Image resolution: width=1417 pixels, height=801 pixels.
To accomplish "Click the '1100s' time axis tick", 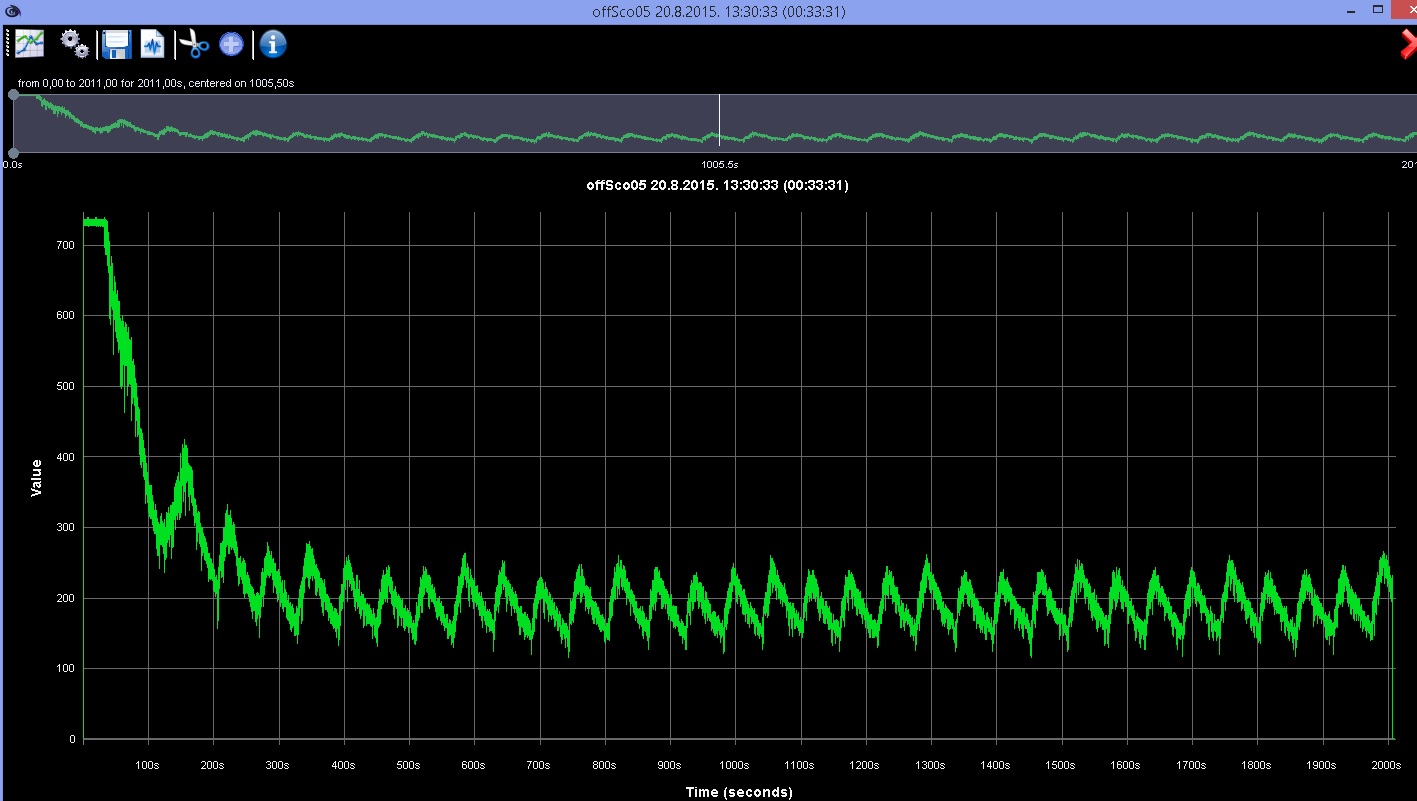I will pyautogui.click(x=800, y=765).
